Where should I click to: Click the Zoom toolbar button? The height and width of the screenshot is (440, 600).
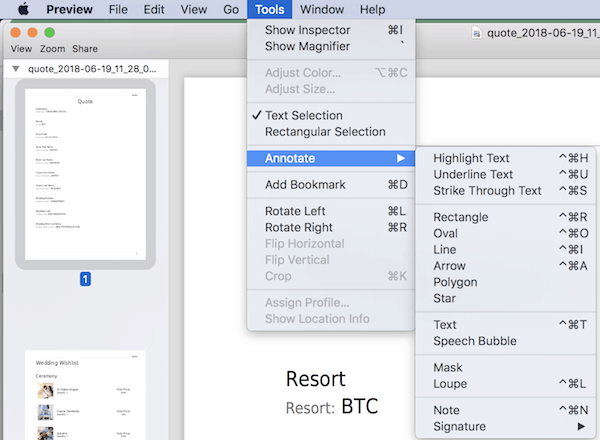[x=52, y=49]
